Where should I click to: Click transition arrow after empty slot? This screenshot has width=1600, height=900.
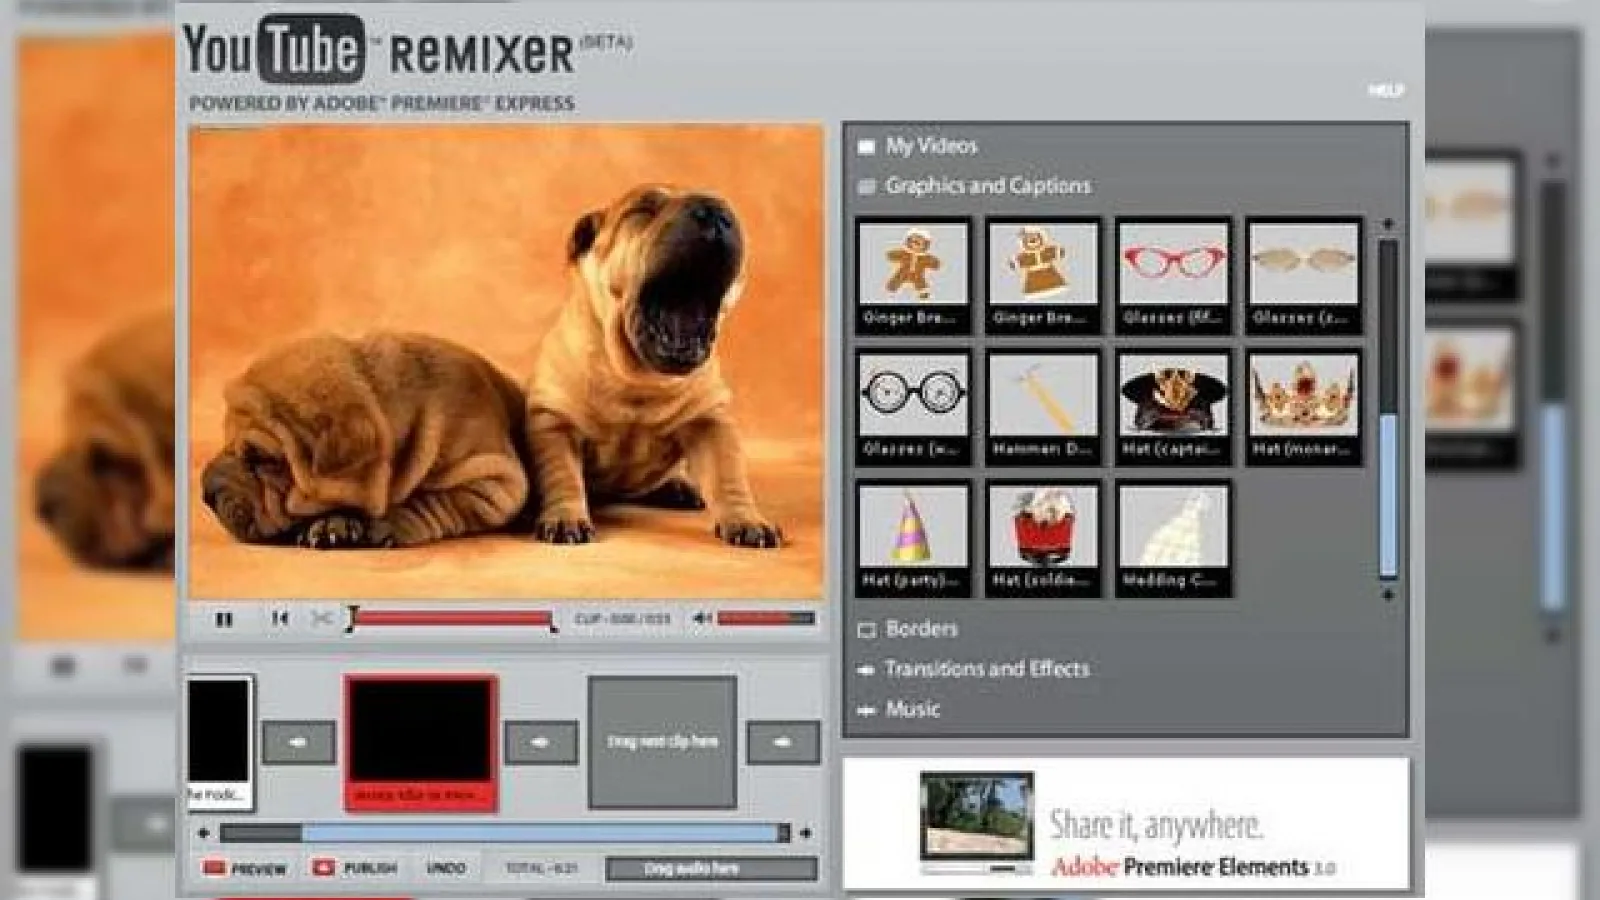coord(783,743)
